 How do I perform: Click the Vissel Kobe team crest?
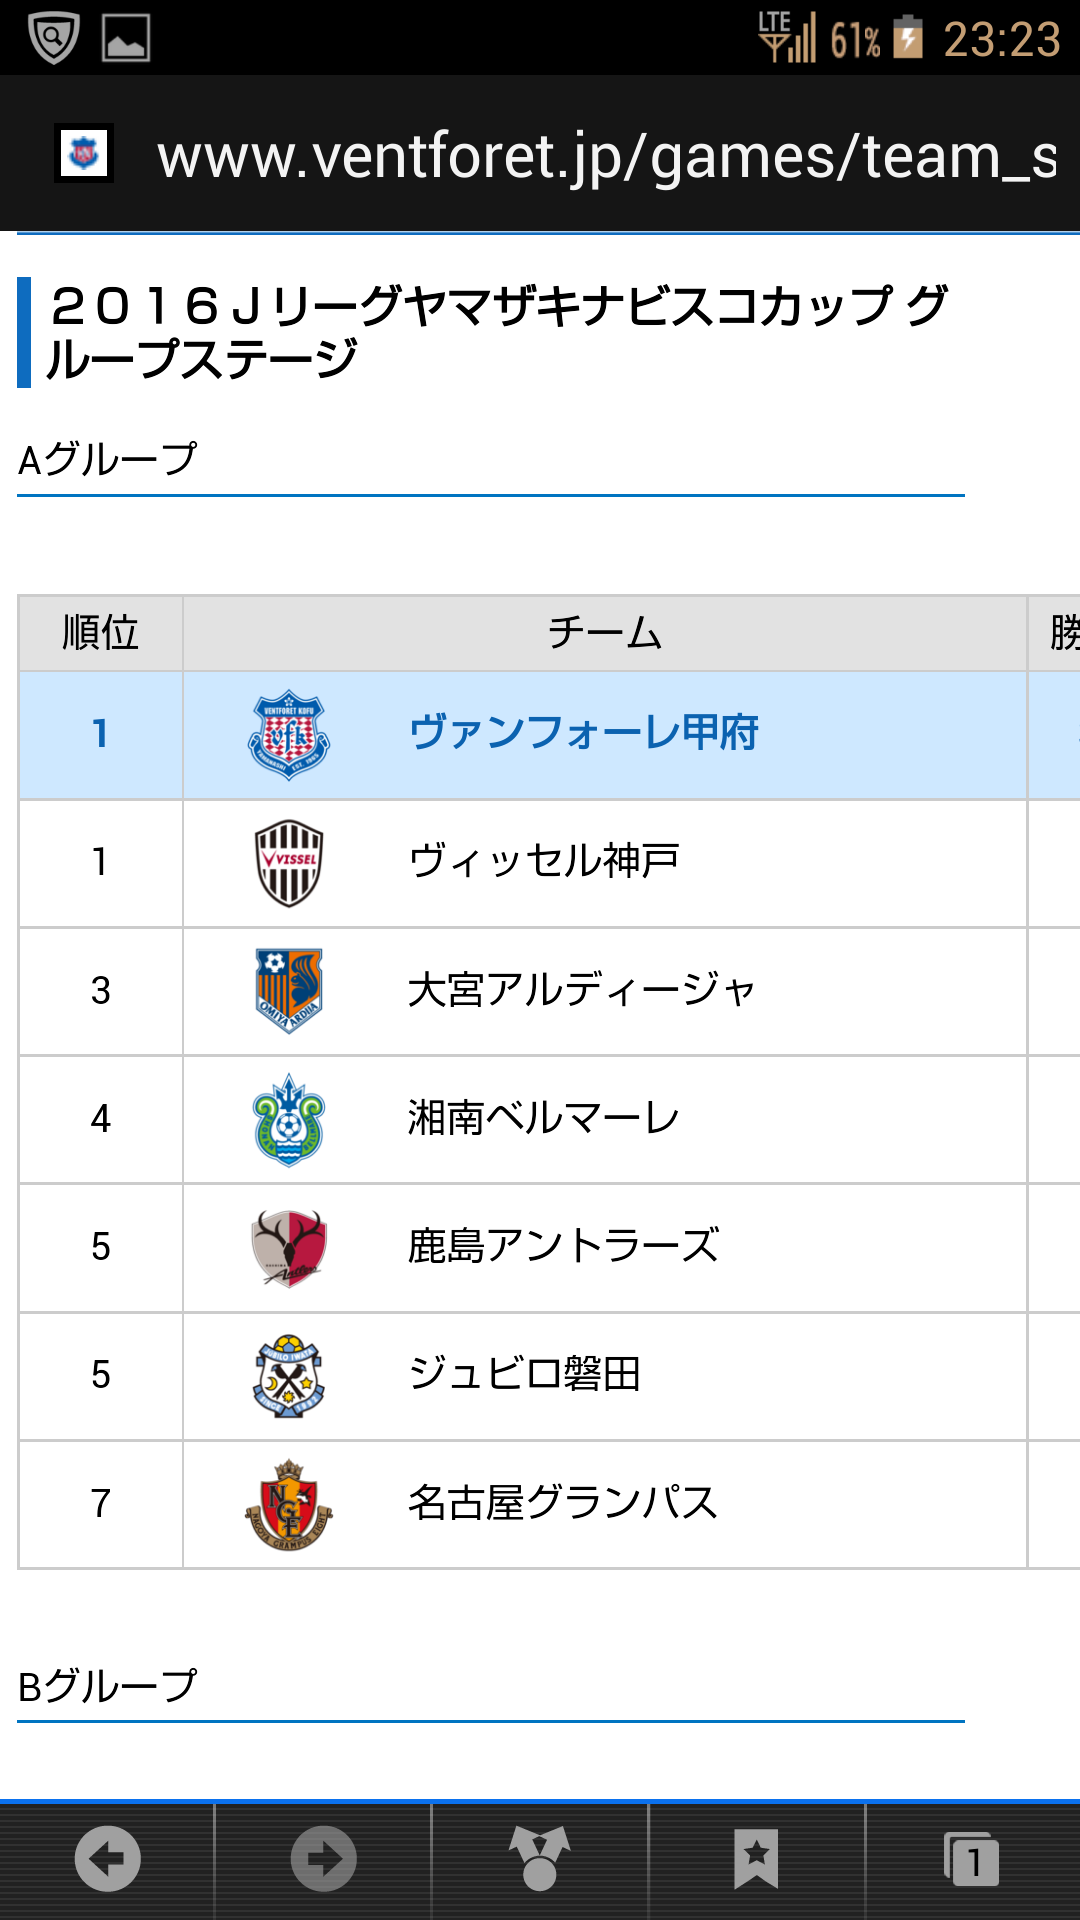(x=289, y=863)
